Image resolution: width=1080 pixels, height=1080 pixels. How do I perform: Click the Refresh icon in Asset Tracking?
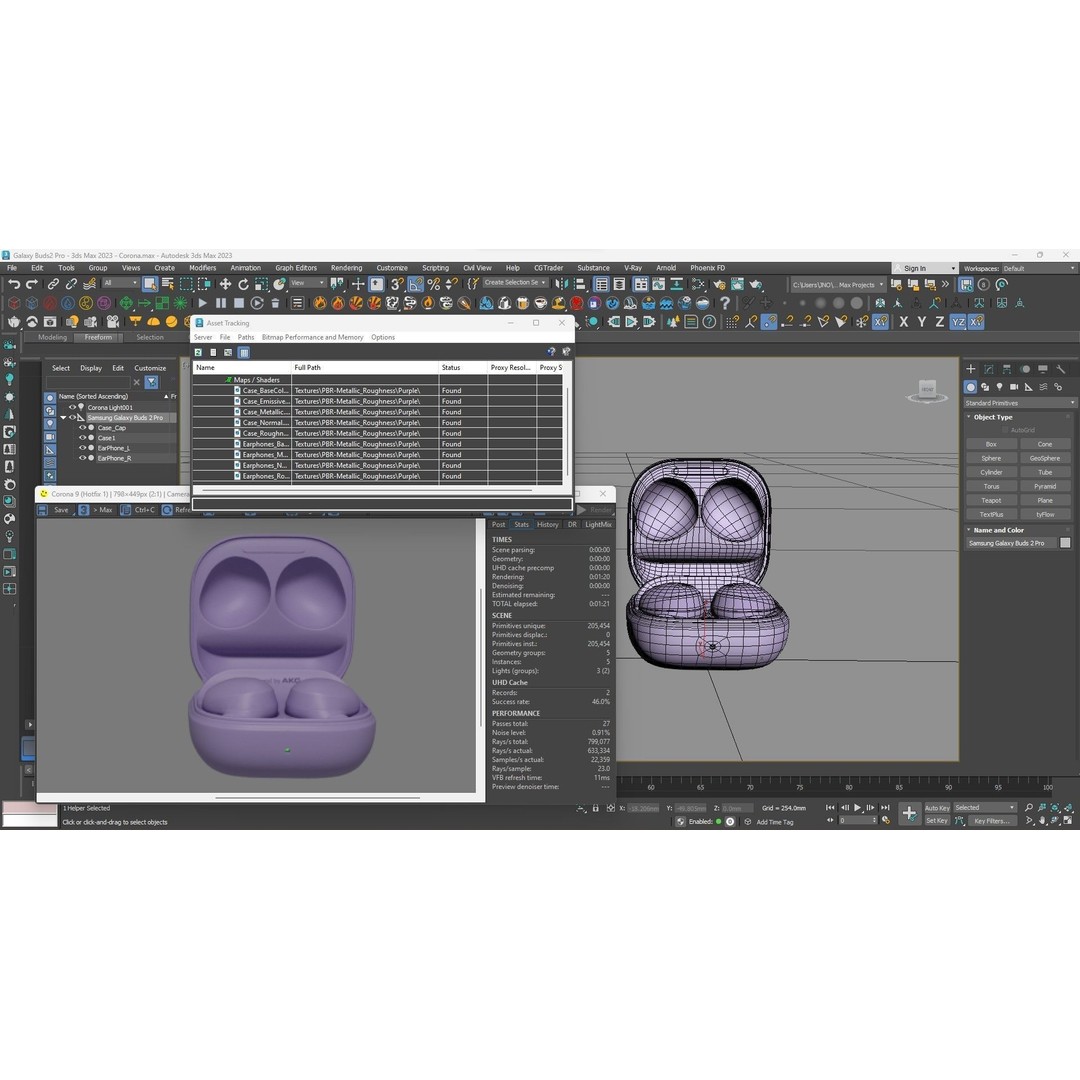(198, 353)
